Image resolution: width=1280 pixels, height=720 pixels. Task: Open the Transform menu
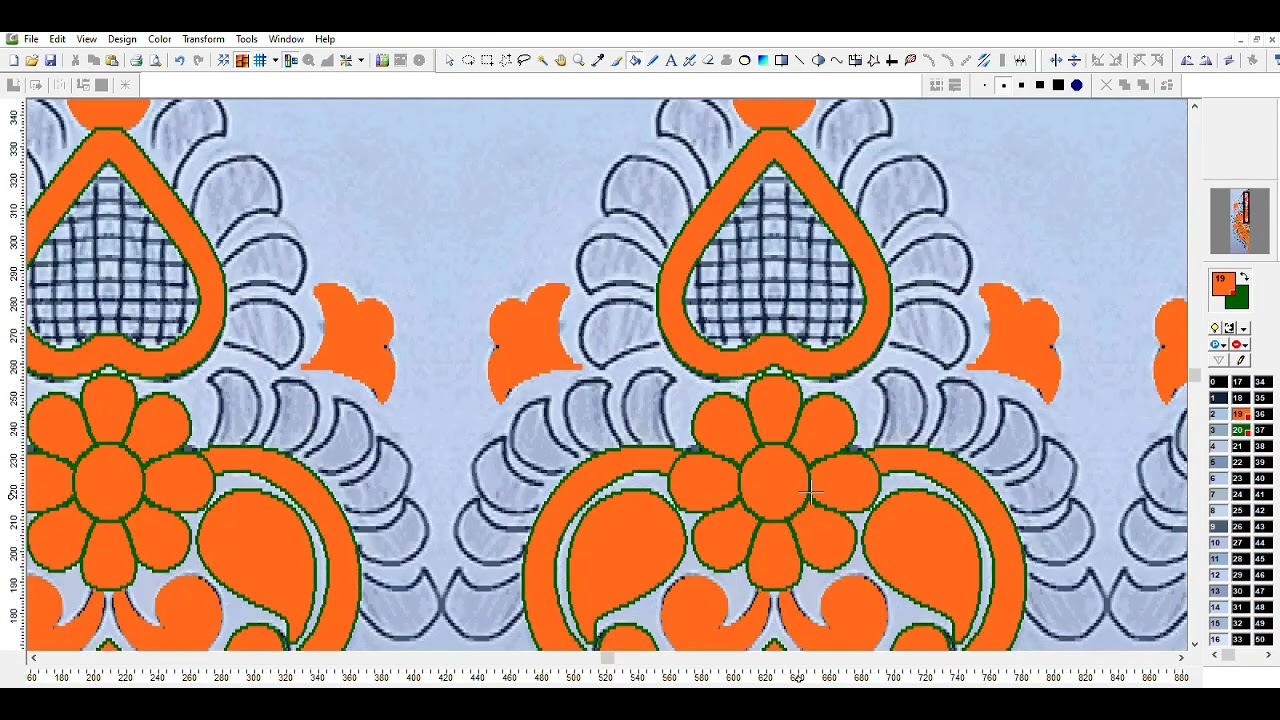pyautogui.click(x=203, y=39)
